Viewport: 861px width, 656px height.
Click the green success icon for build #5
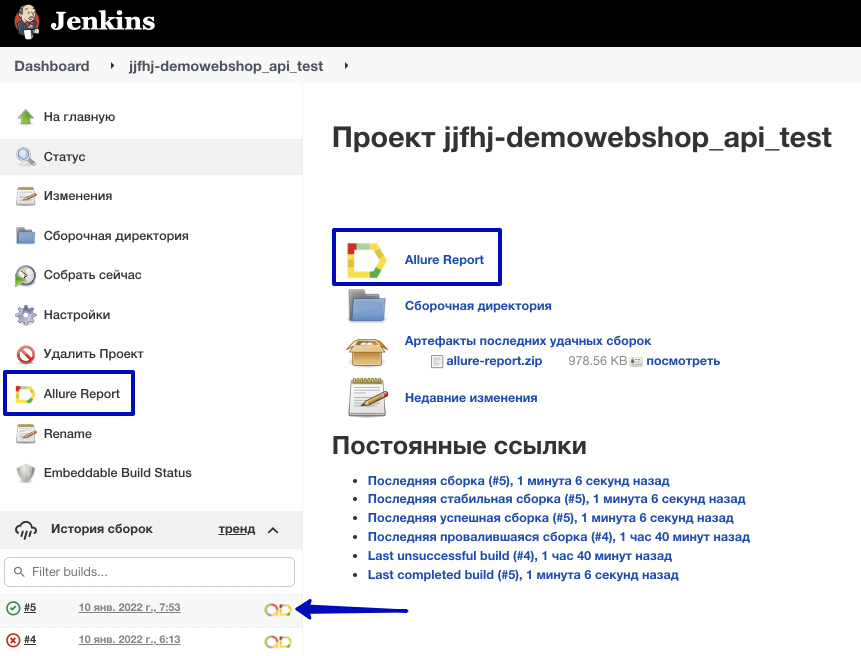[13, 608]
